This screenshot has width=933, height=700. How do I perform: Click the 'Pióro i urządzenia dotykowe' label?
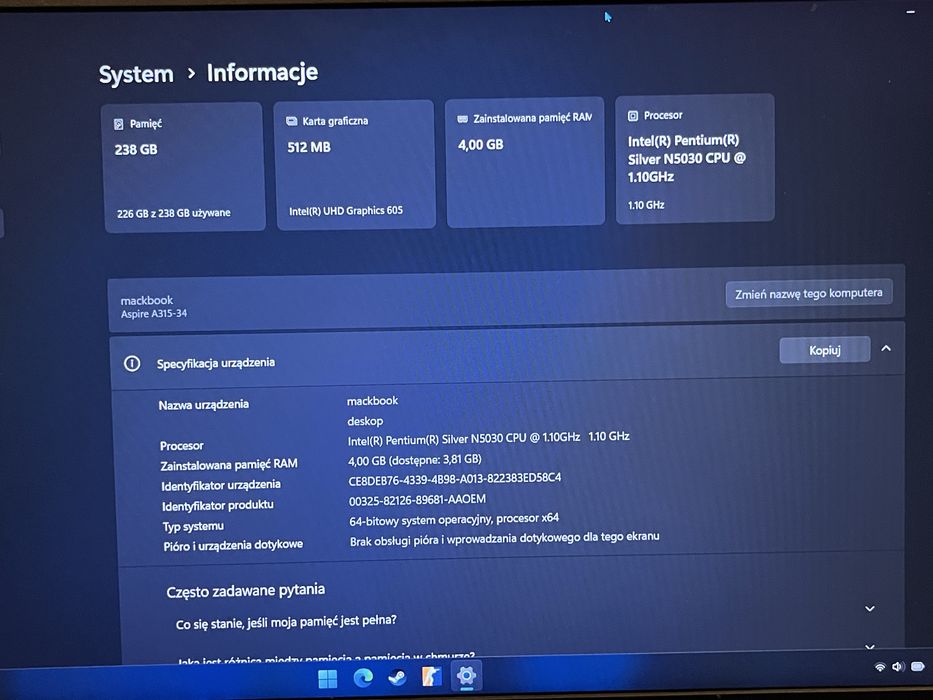pos(233,545)
